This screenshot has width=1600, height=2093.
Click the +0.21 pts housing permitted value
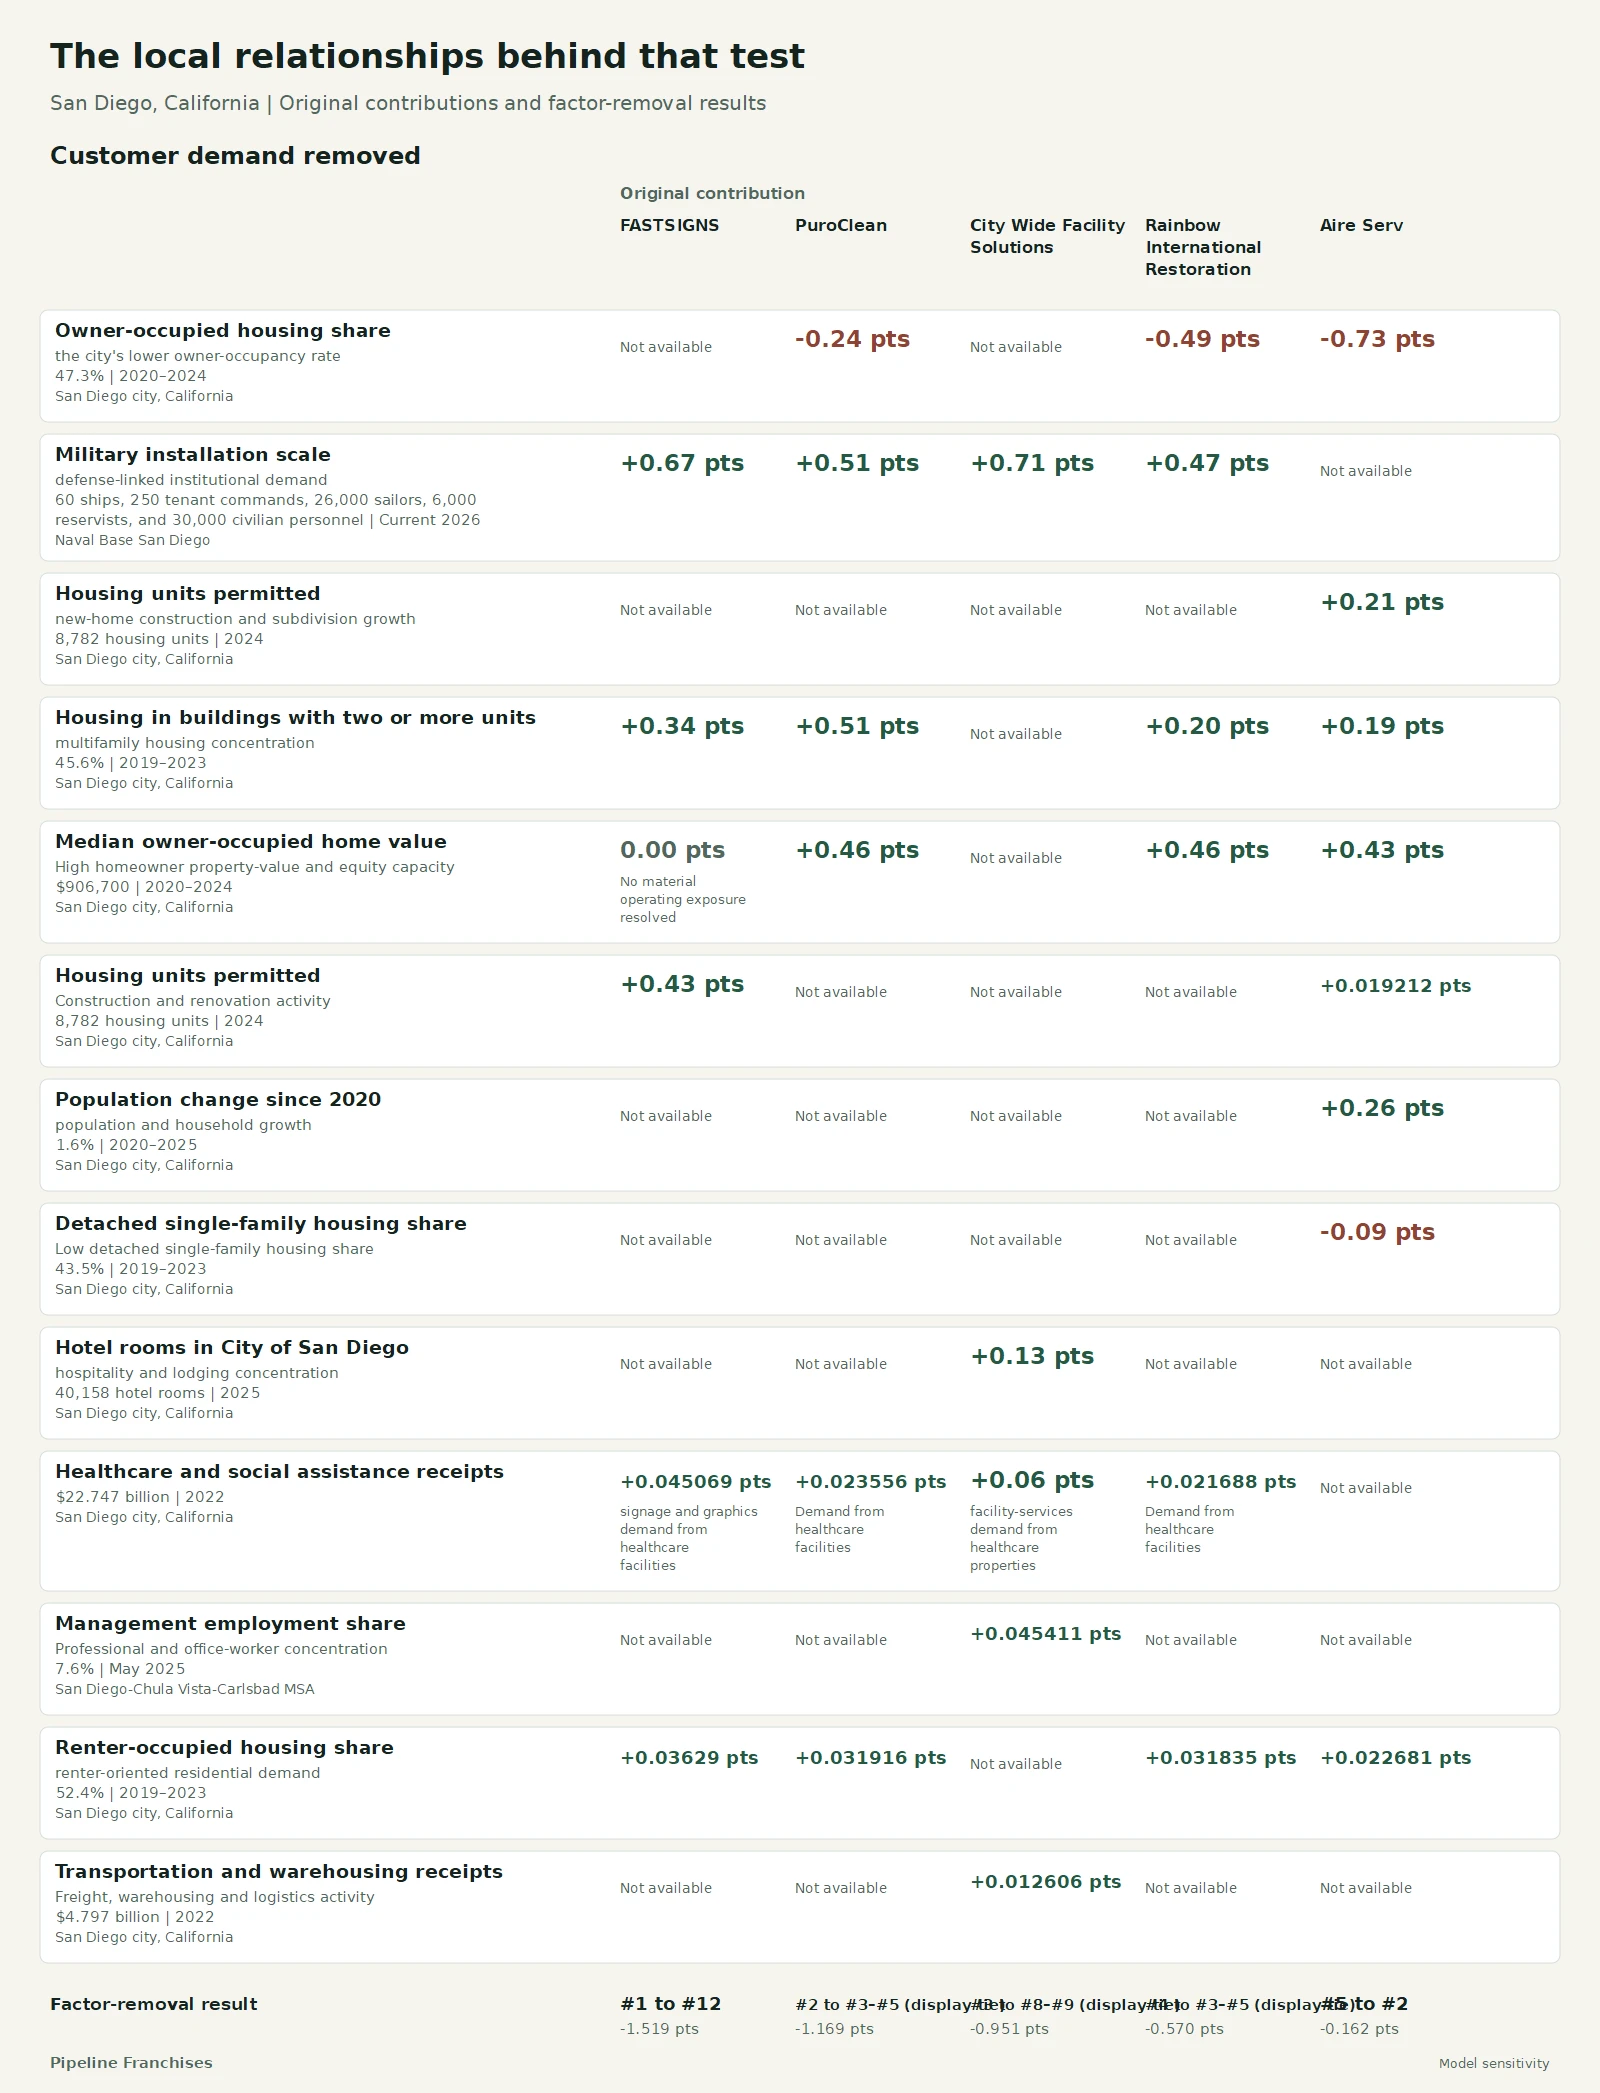[1382, 602]
